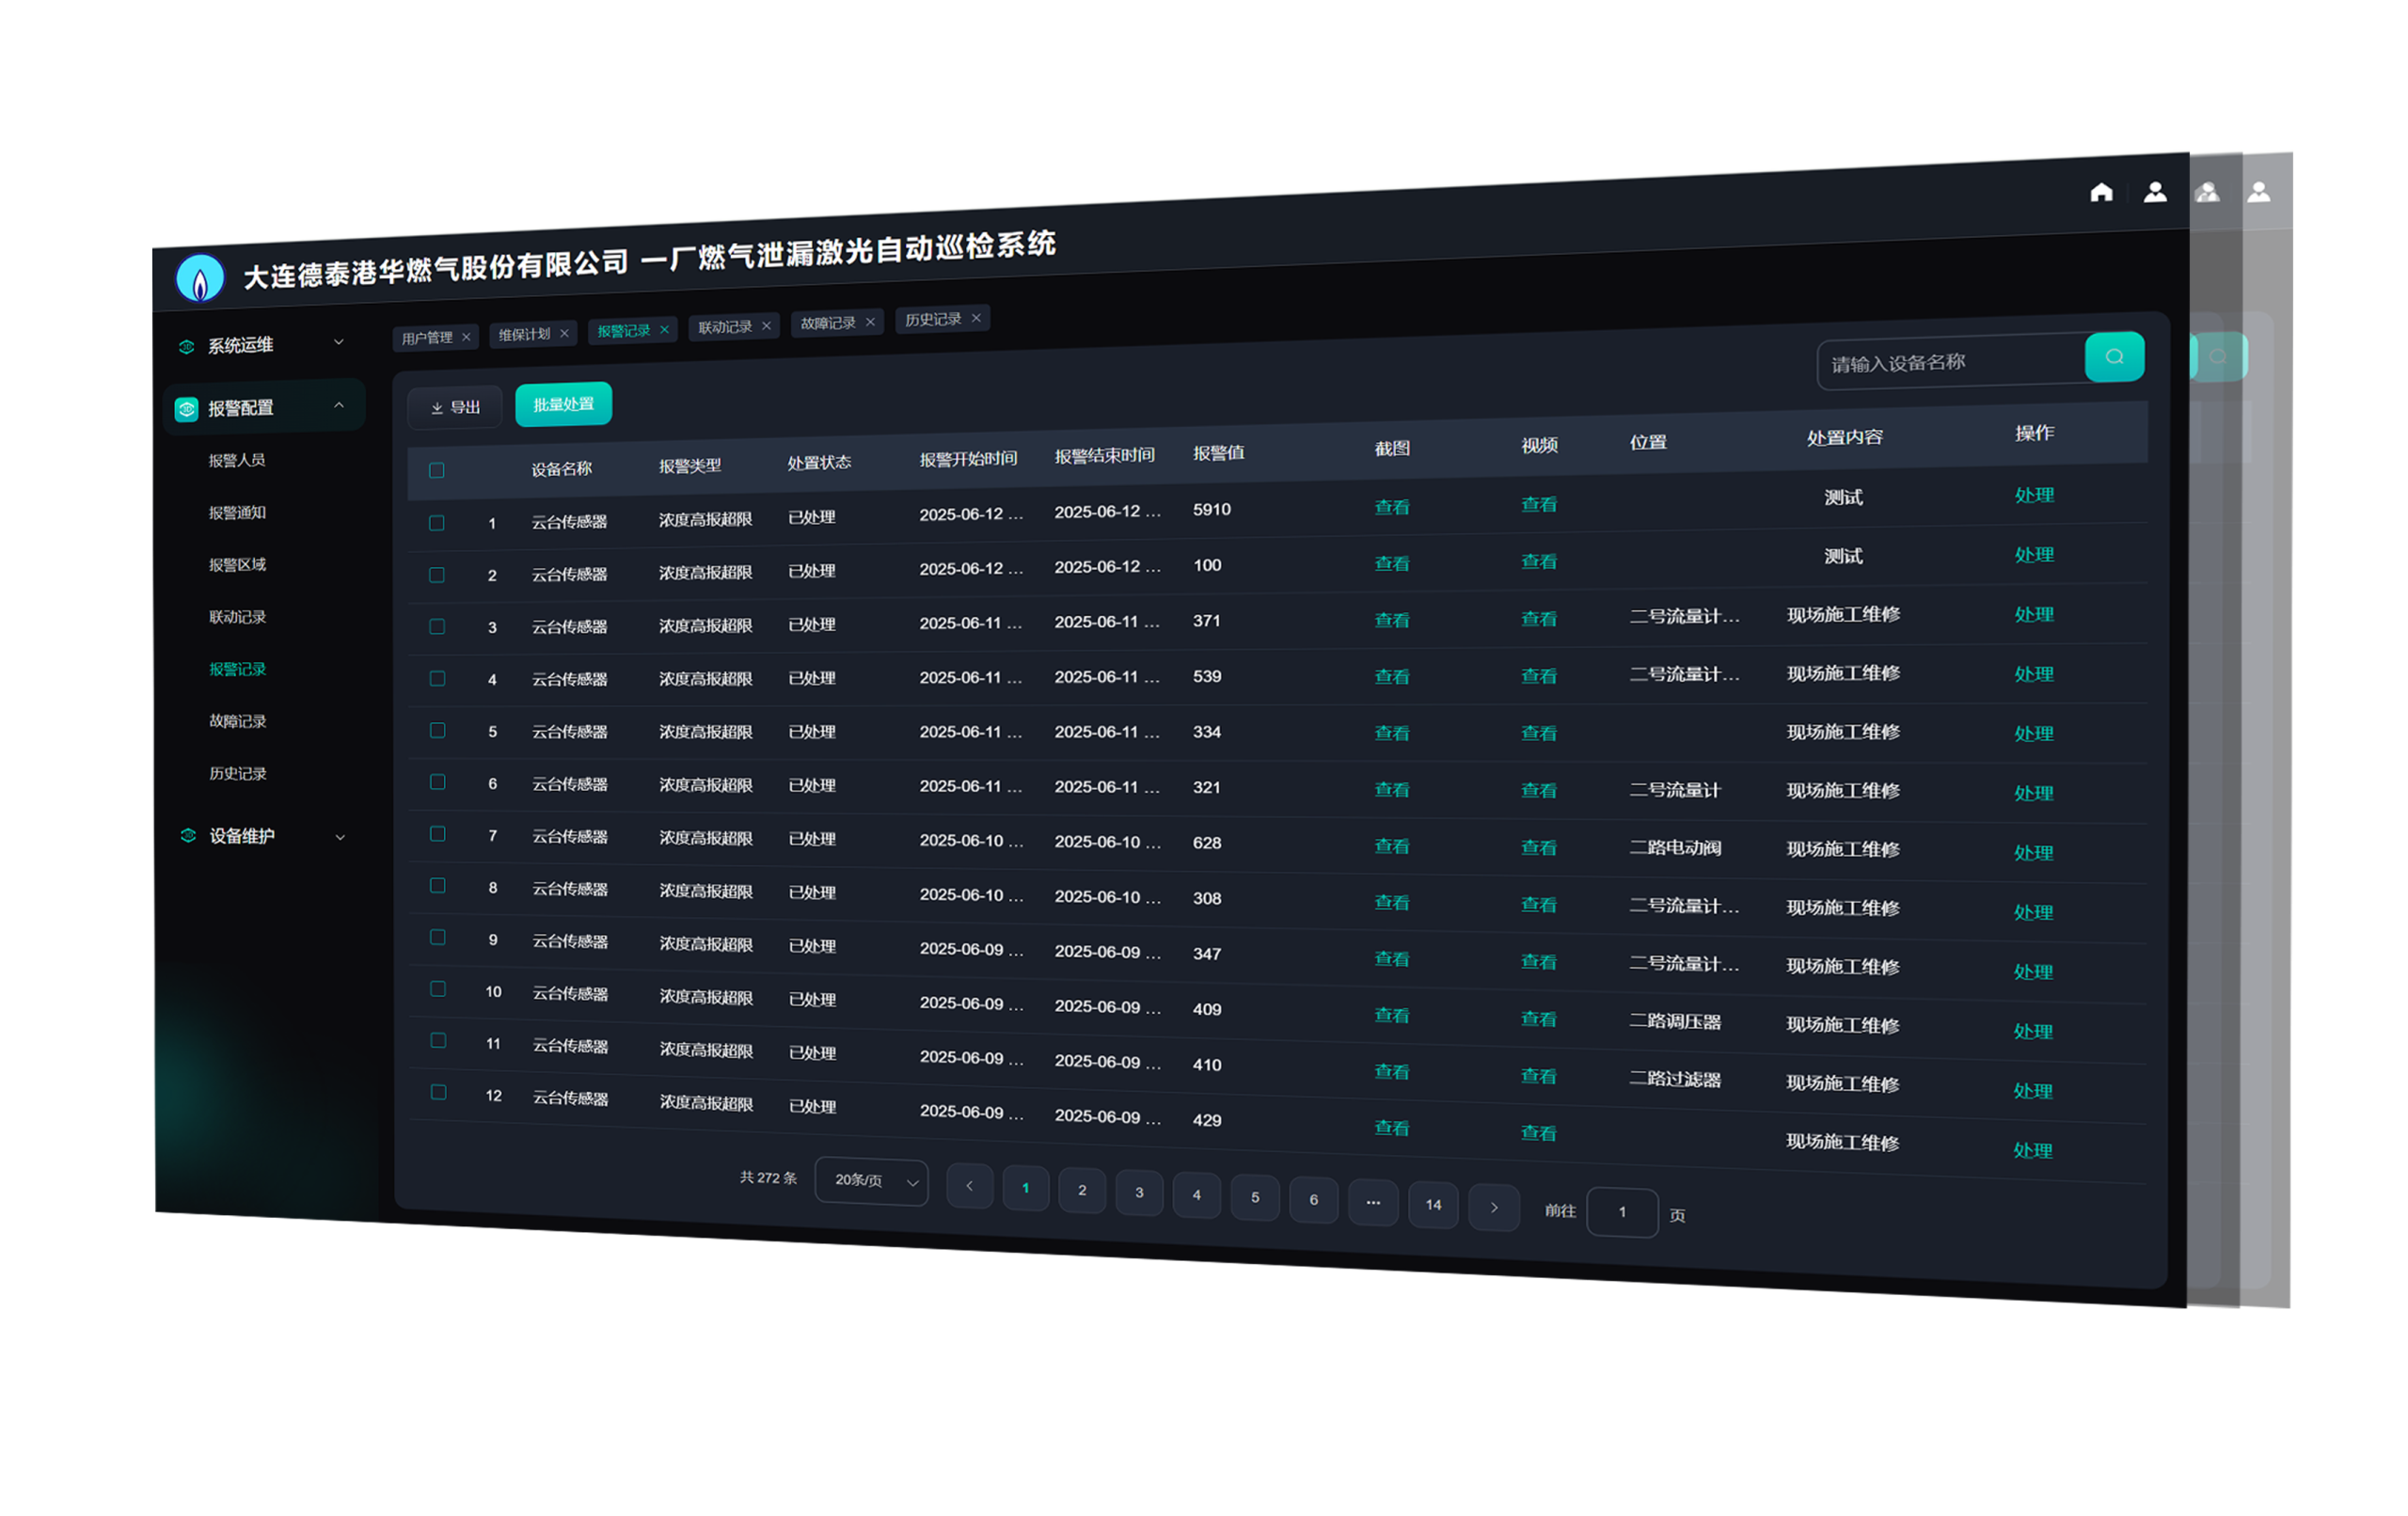Click the 导出 download icon button

pyautogui.click(x=455, y=408)
